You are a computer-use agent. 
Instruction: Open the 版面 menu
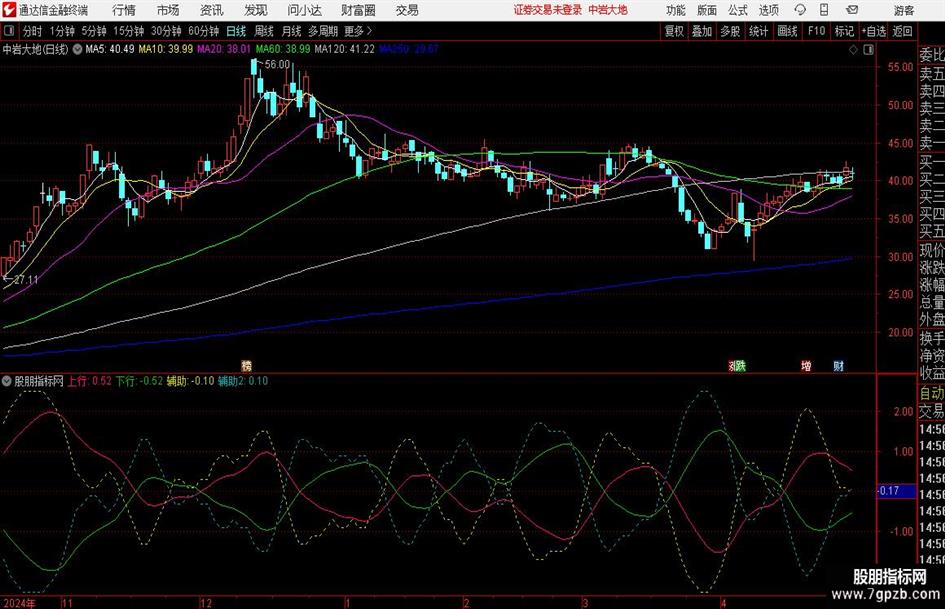[707, 10]
